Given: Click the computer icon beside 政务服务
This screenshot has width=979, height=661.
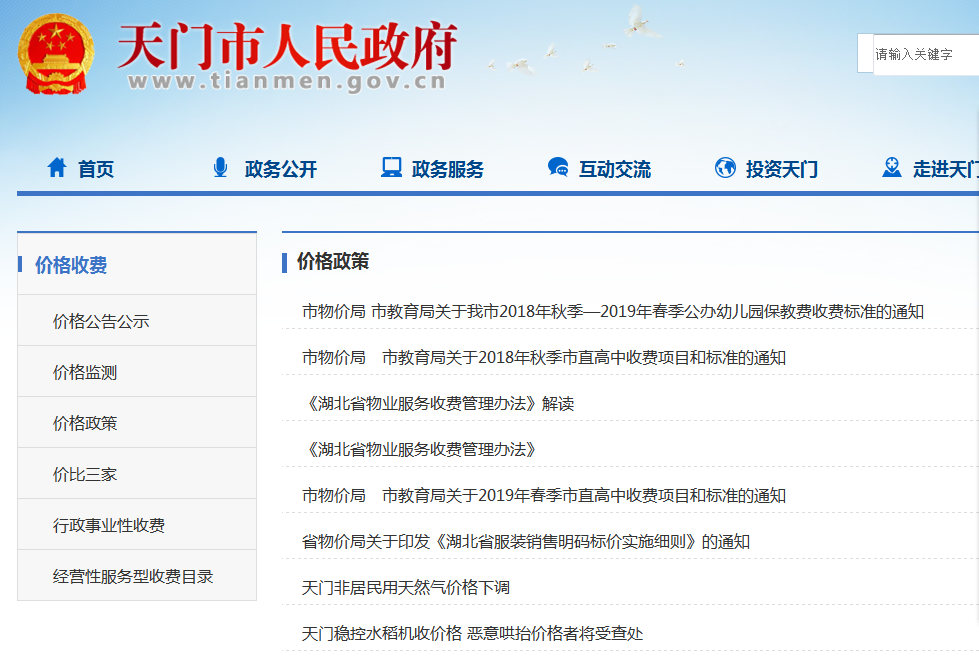Looking at the screenshot, I should [391, 168].
